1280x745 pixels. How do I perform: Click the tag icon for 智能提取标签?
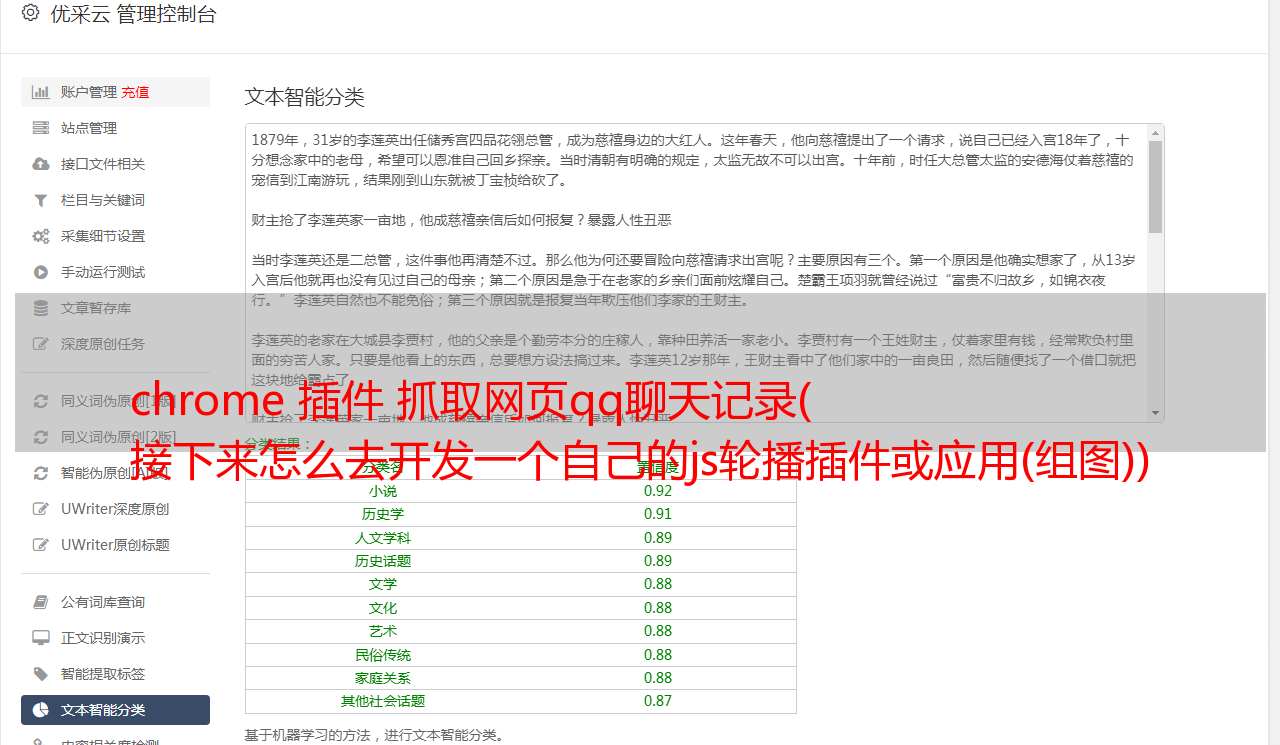[40, 674]
